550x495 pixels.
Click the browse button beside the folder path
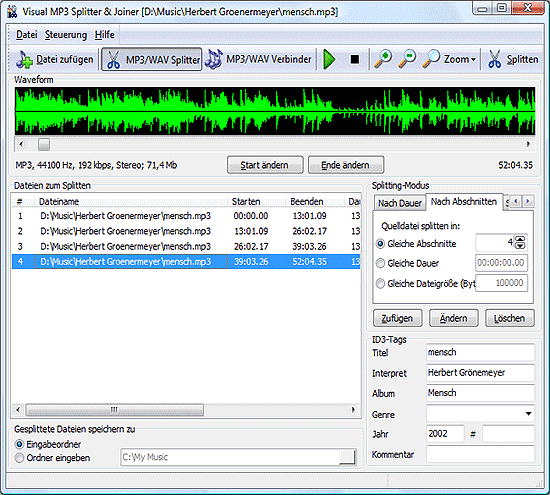[347, 457]
